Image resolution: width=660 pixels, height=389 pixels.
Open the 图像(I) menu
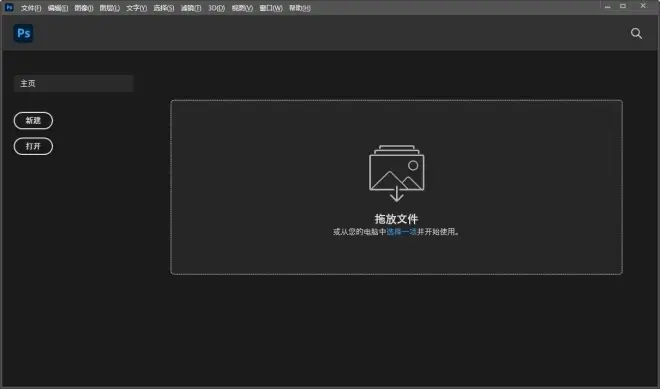click(84, 8)
